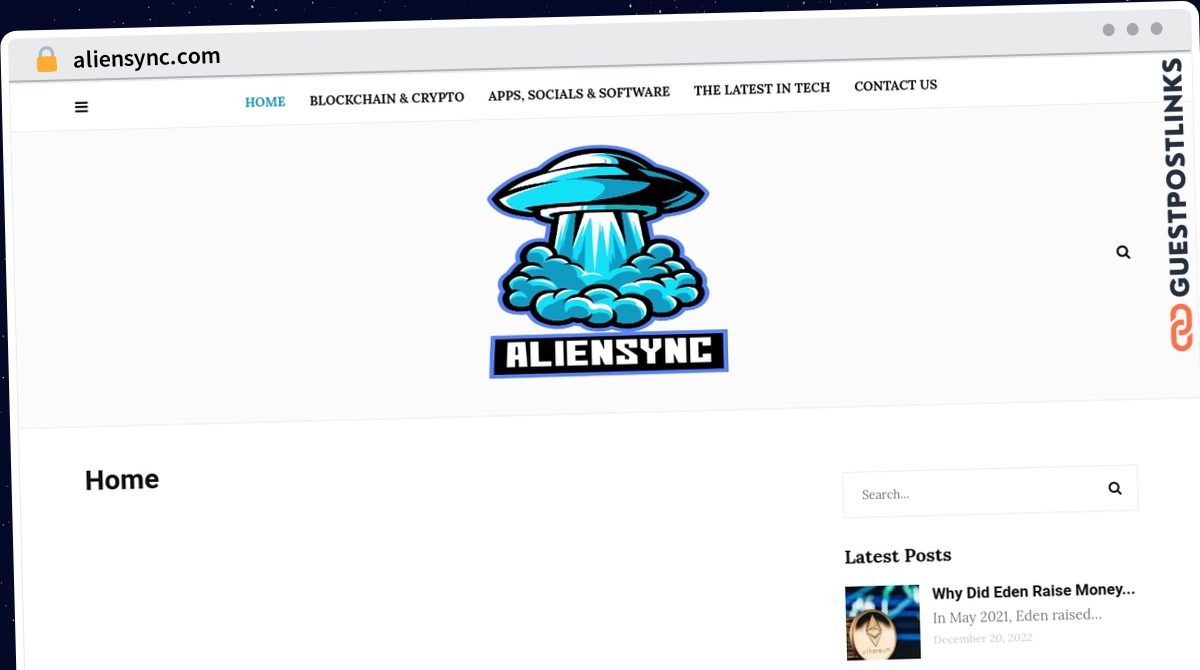Click the AlienSync UFO logo

(608, 262)
